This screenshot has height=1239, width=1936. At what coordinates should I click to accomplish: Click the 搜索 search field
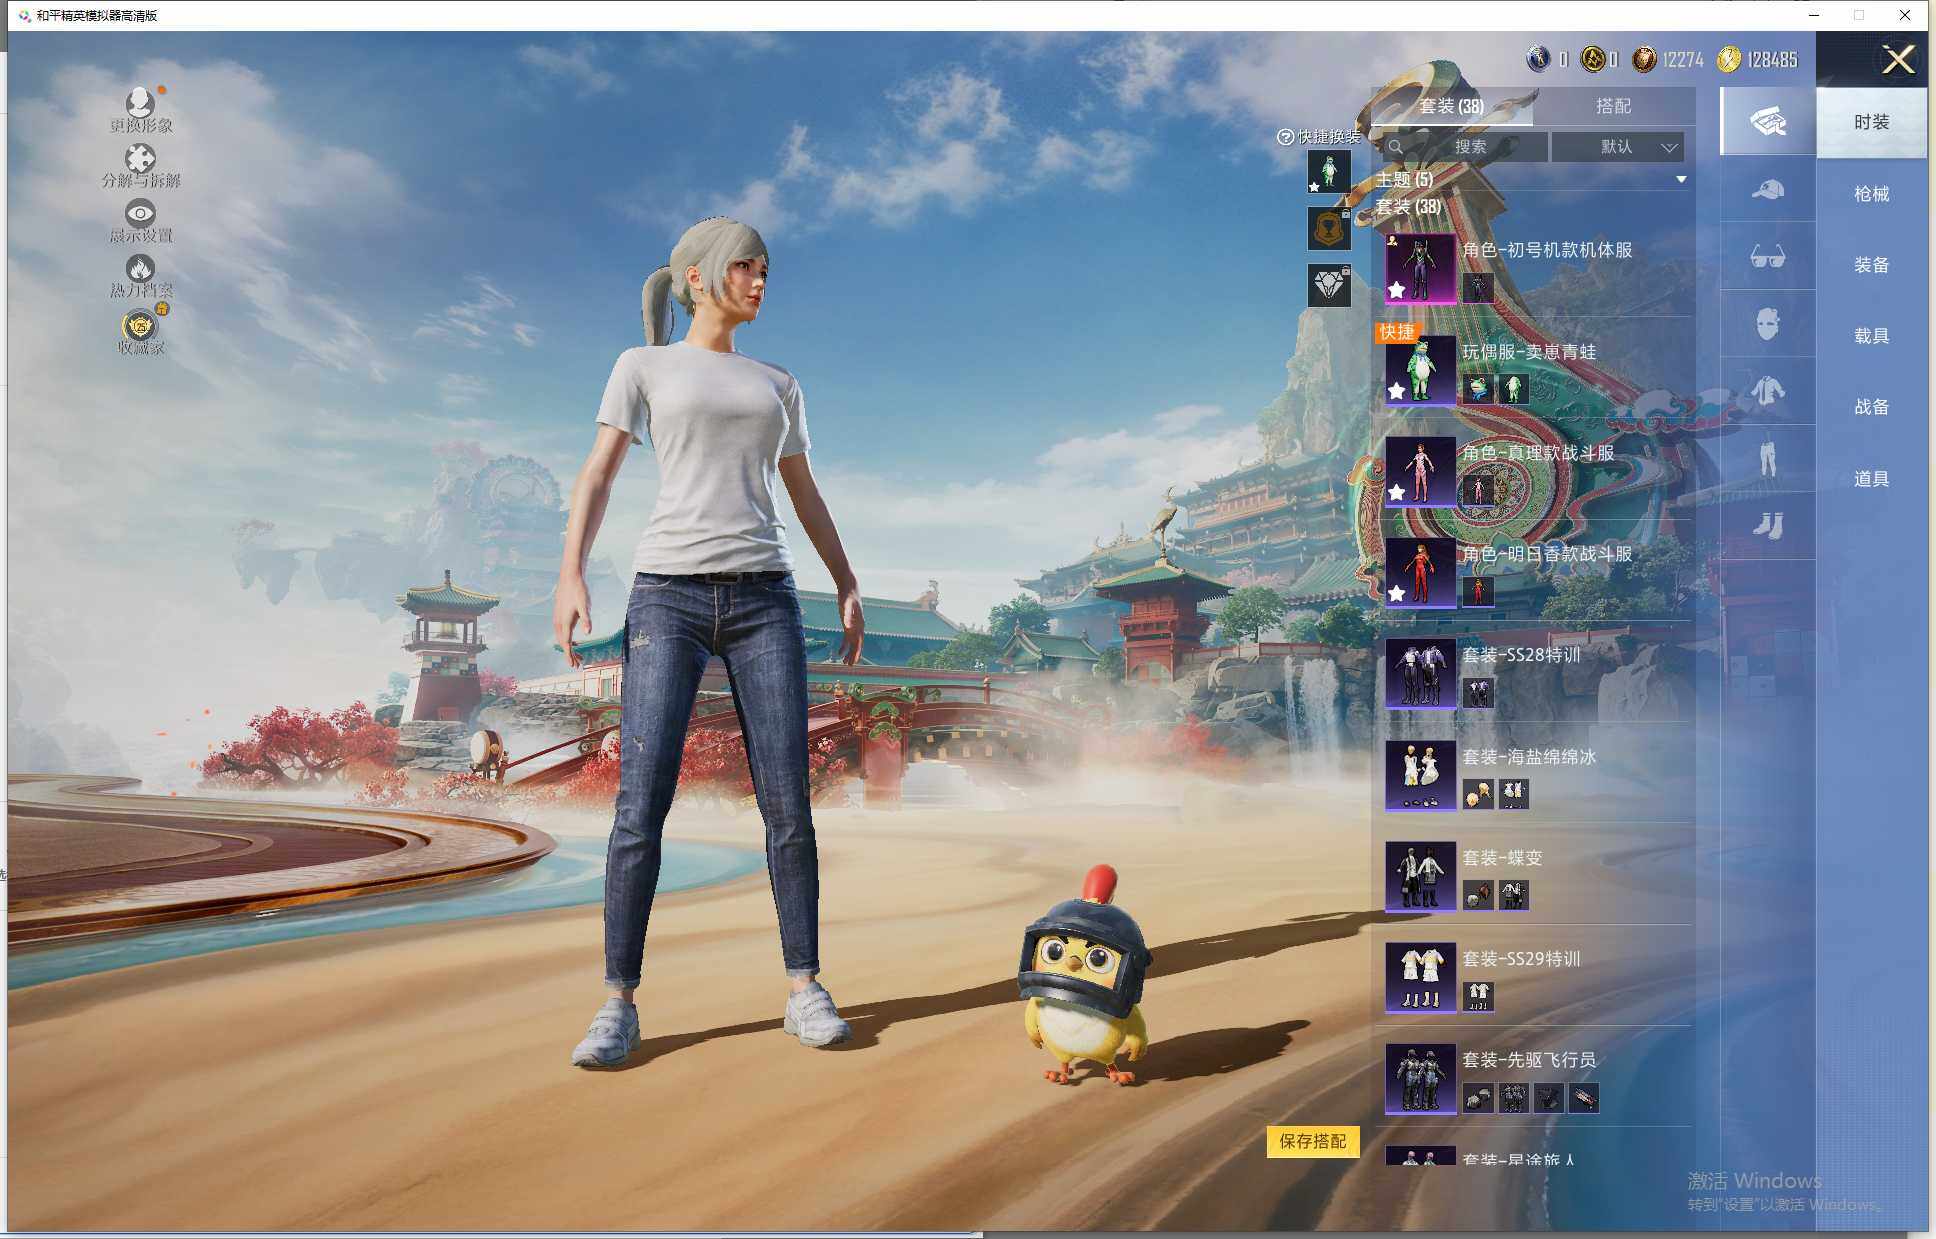click(x=1467, y=147)
